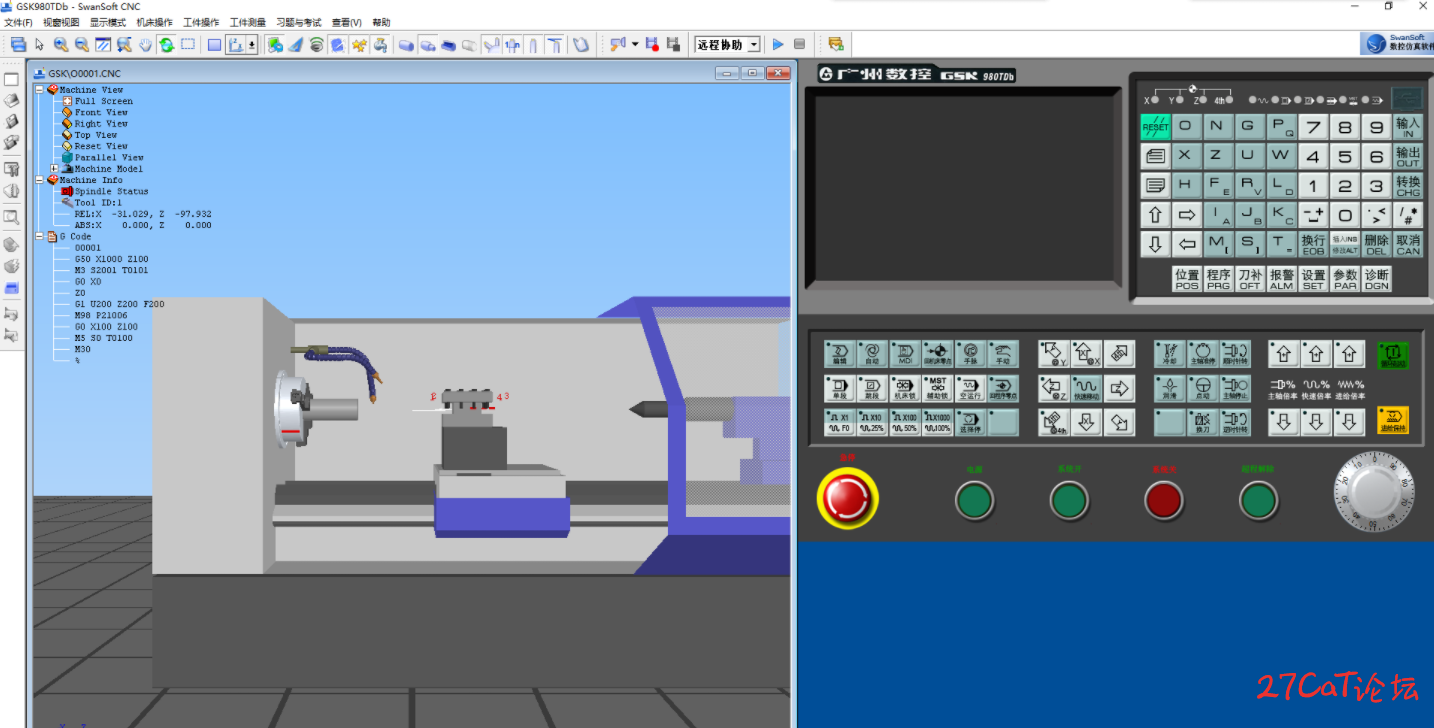Open the 显示模式 menu
1434x728 pixels.
tap(108, 22)
